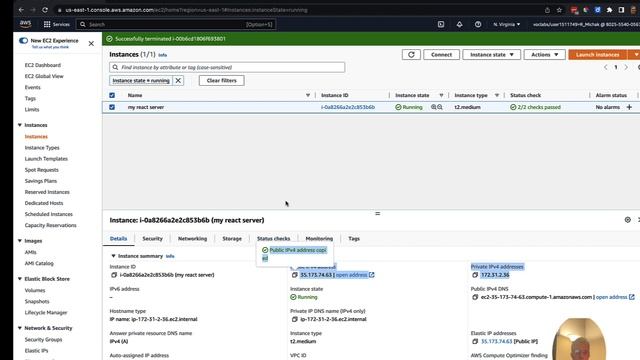Screen dimensions: 640x360
Task: Go back in browser history
Action: tap(21, 10)
